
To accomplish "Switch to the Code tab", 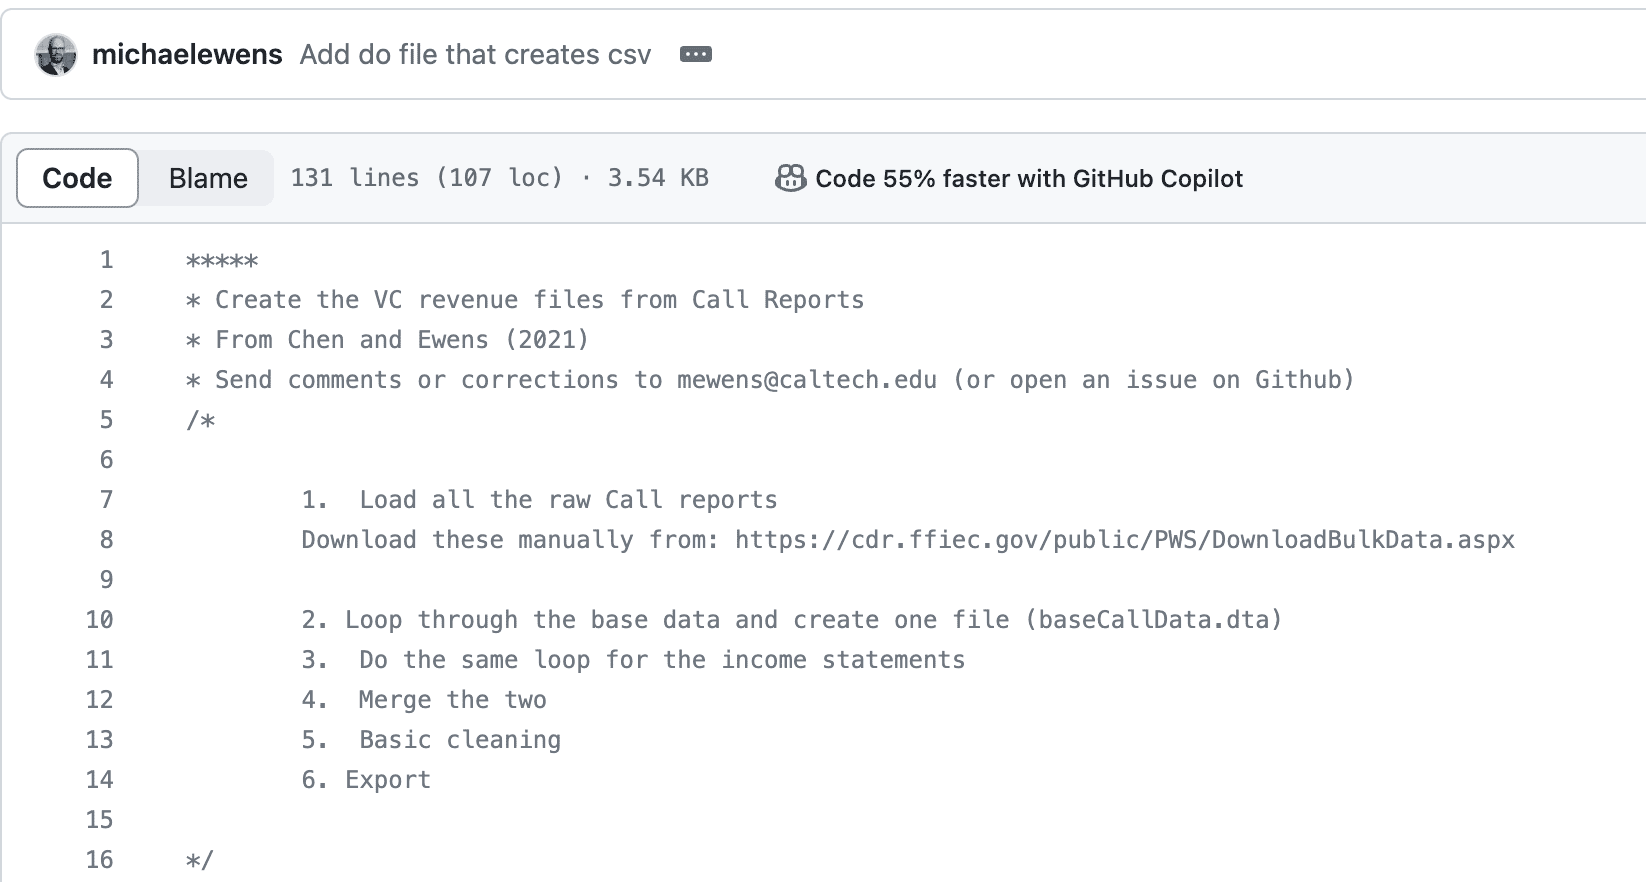I will click(x=77, y=178).
